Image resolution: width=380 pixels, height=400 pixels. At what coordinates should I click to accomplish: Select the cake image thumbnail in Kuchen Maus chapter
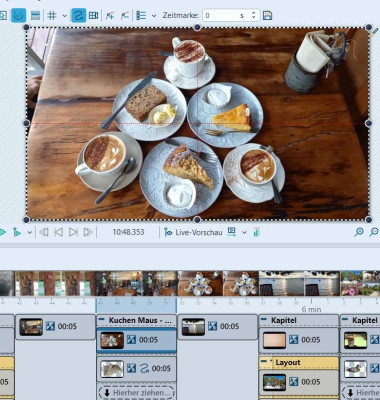click(112, 340)
